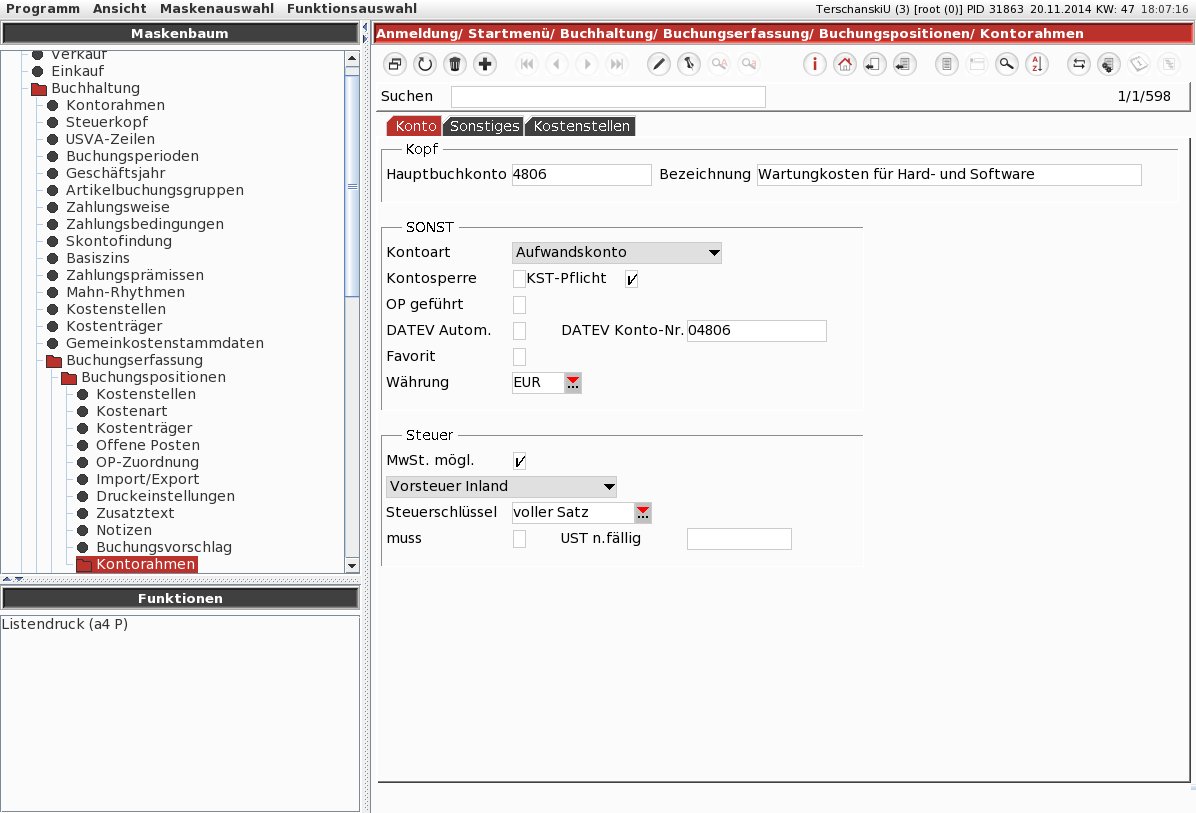
Task: Click the search with capital A icon
Action: click(719, 64)
